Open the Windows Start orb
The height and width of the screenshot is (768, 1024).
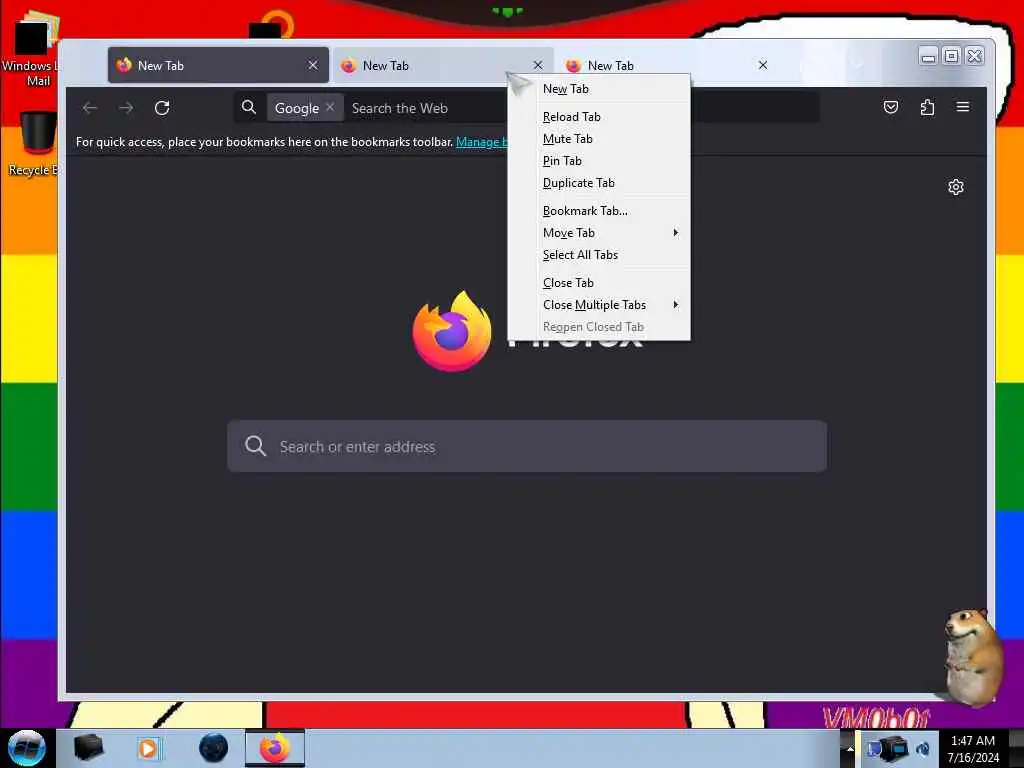(x=26, y=748)
